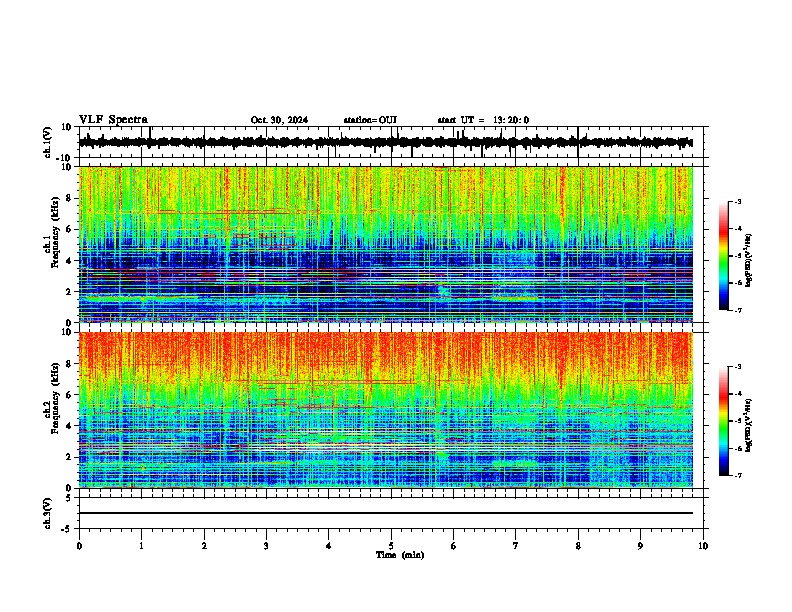Click the "2" kHz tick on ch.2 spectrogram axis
The image size is (792, 612).
coord(70,457)
